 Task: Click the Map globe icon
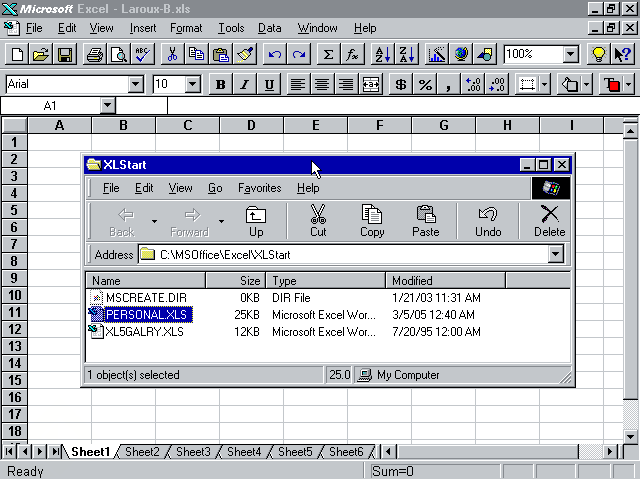click(x=461, y=54)
